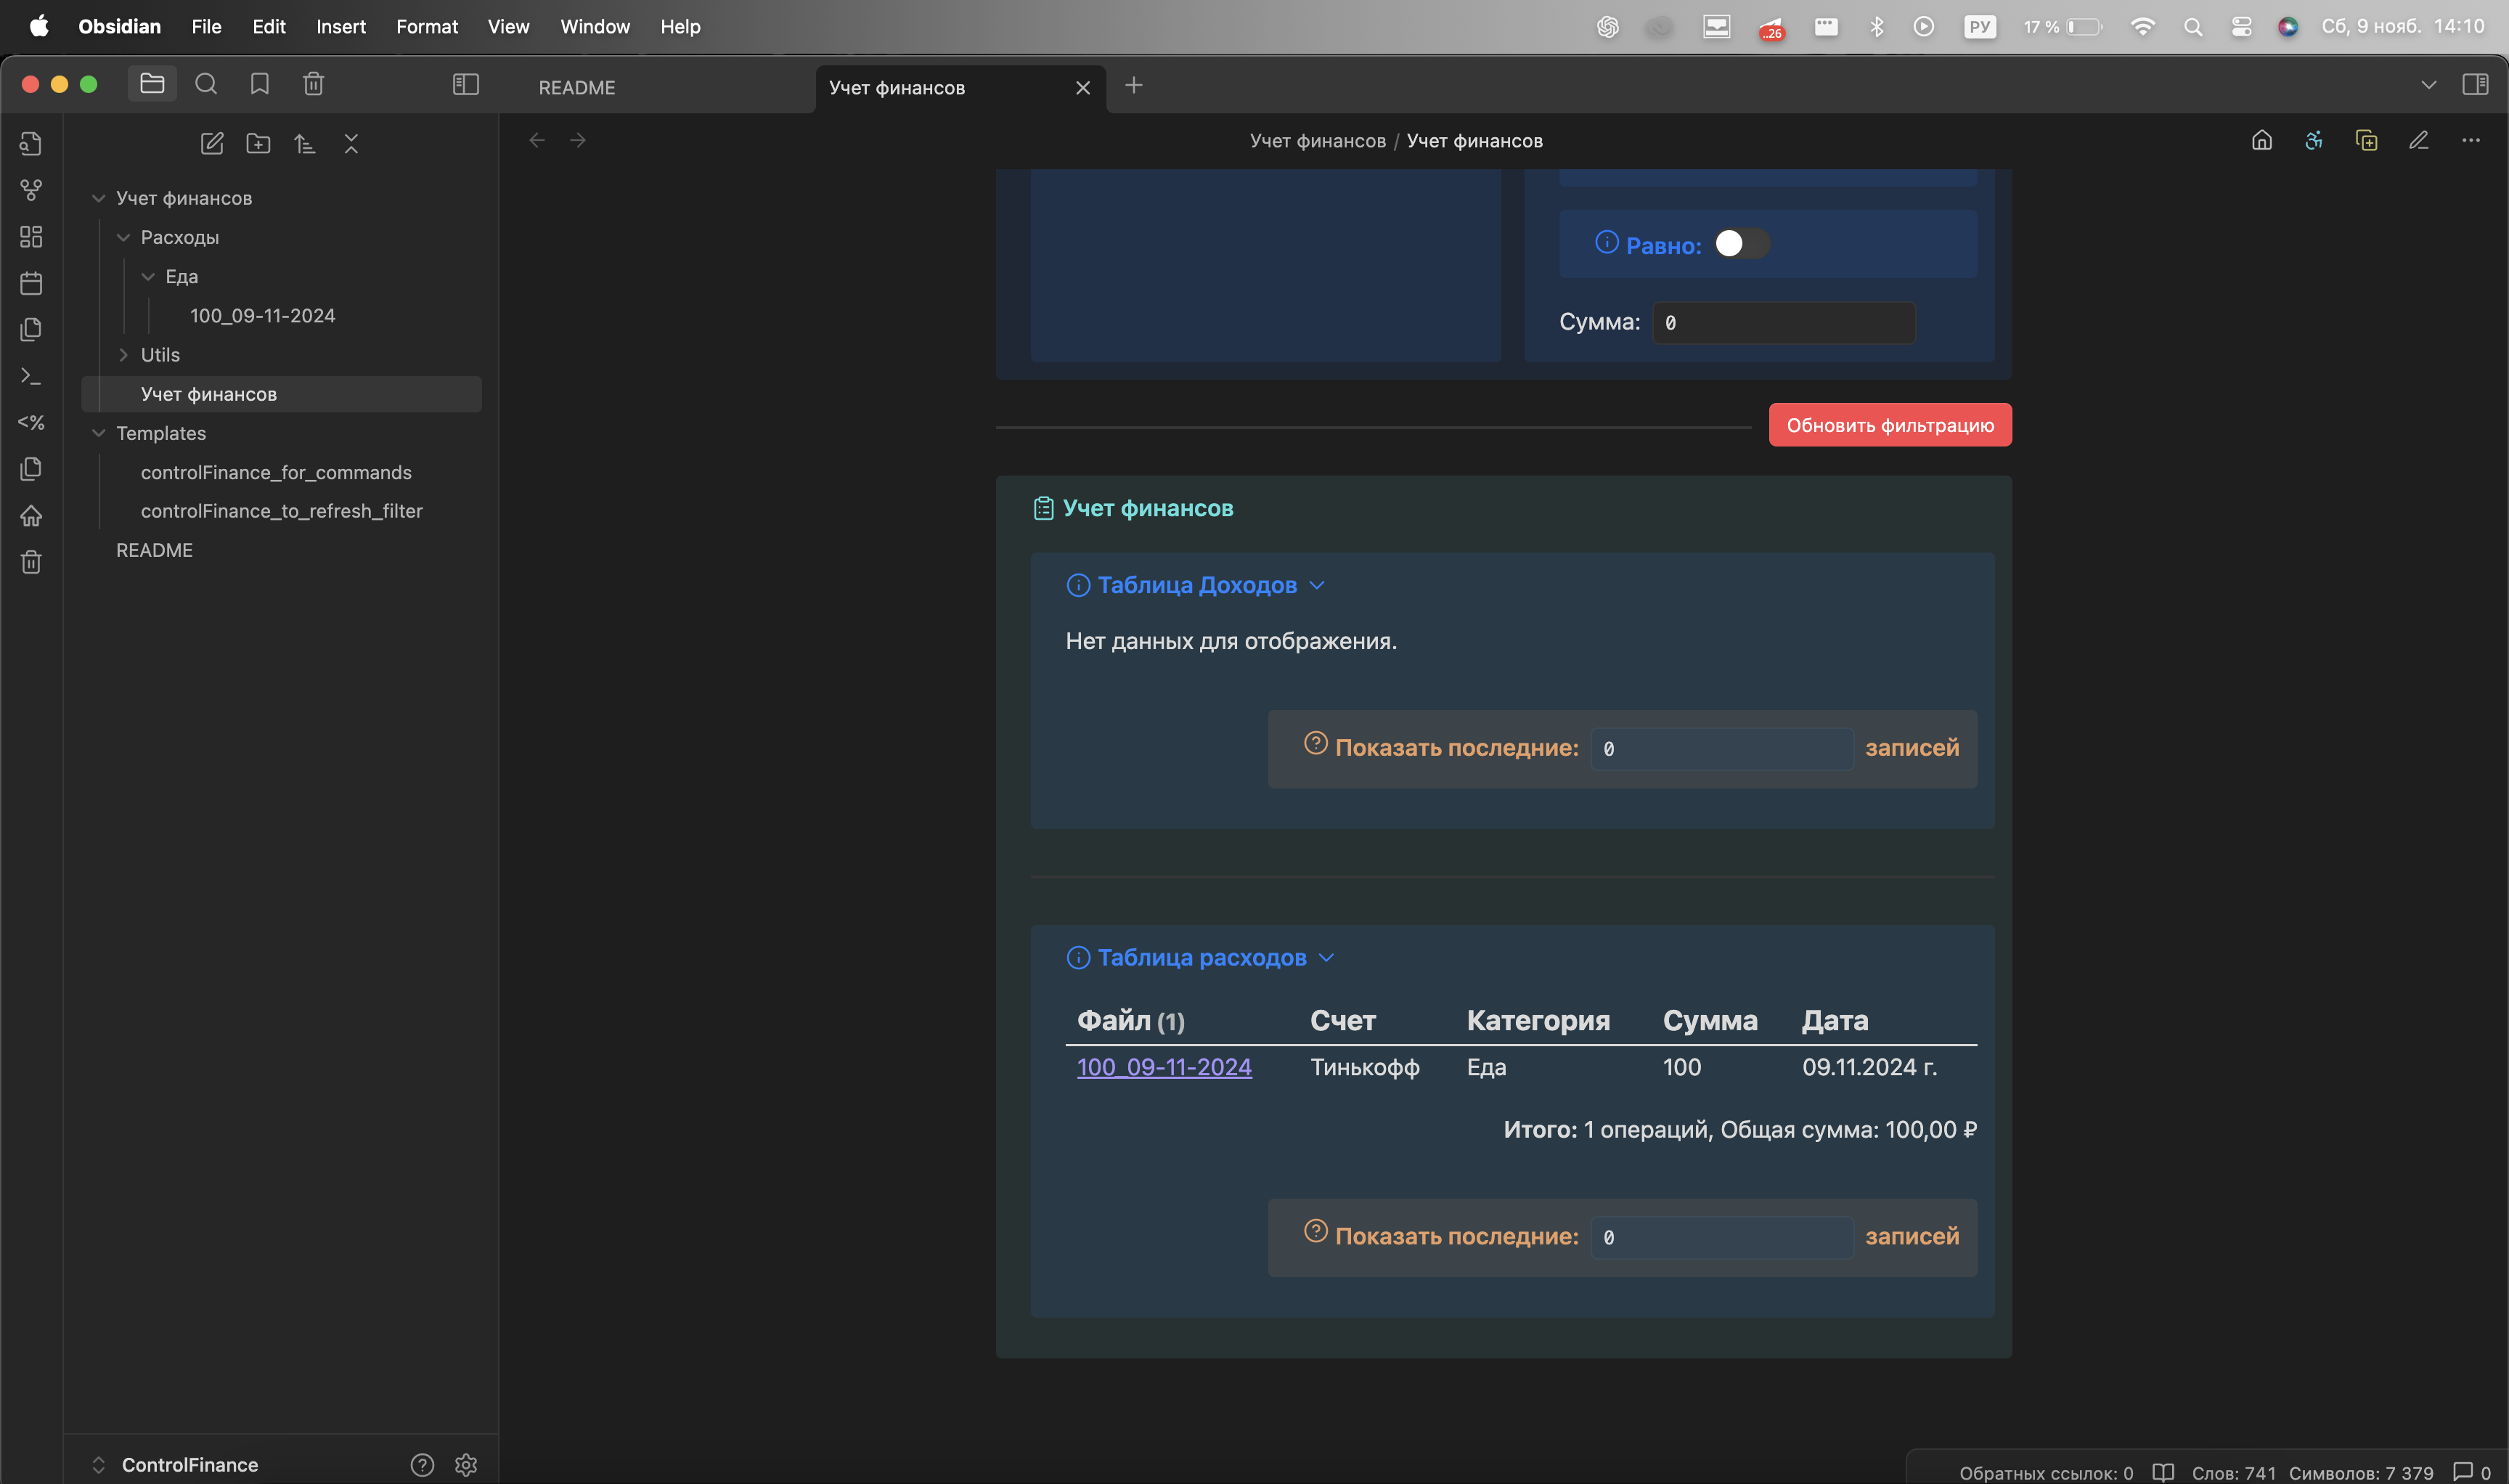
Task: Click the Обновить фильтрацию button
Action: tap(1889, 426)
